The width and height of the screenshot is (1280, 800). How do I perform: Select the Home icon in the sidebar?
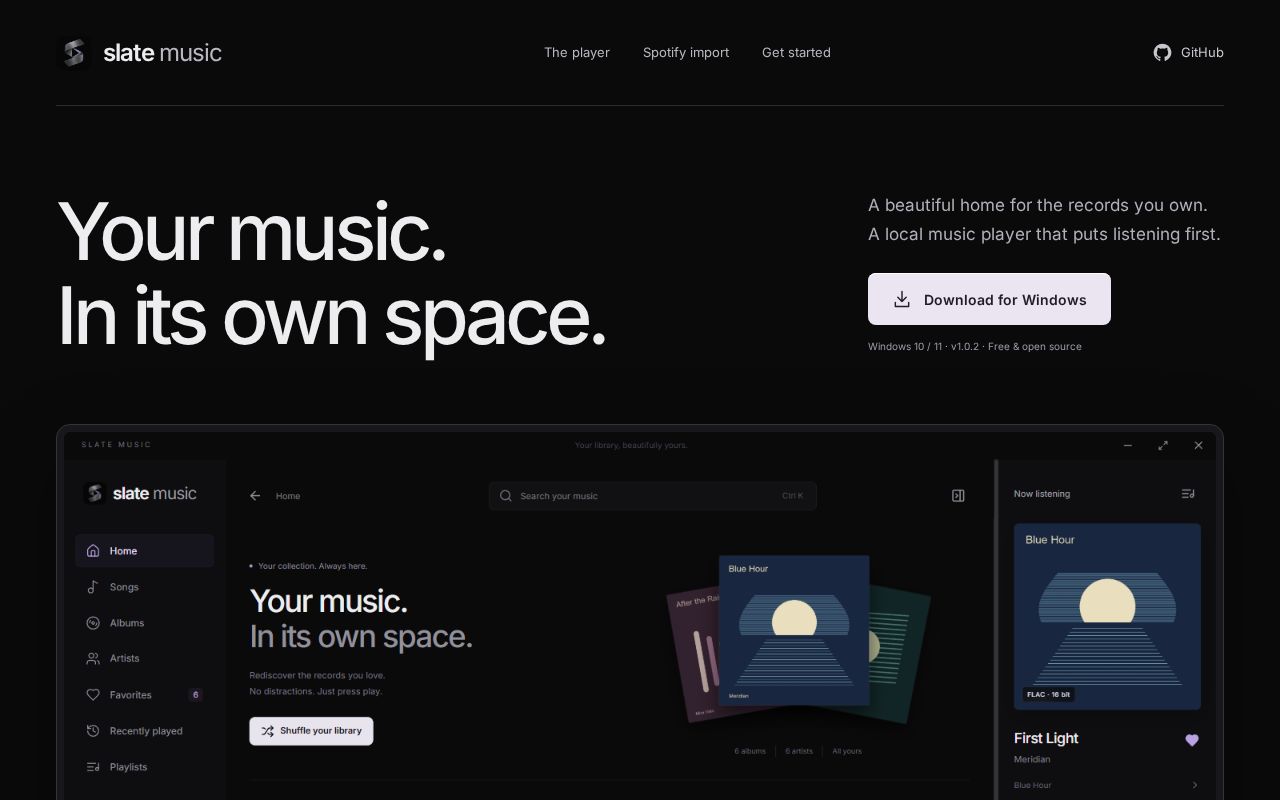pyautogui.click(x=93, y=550)
